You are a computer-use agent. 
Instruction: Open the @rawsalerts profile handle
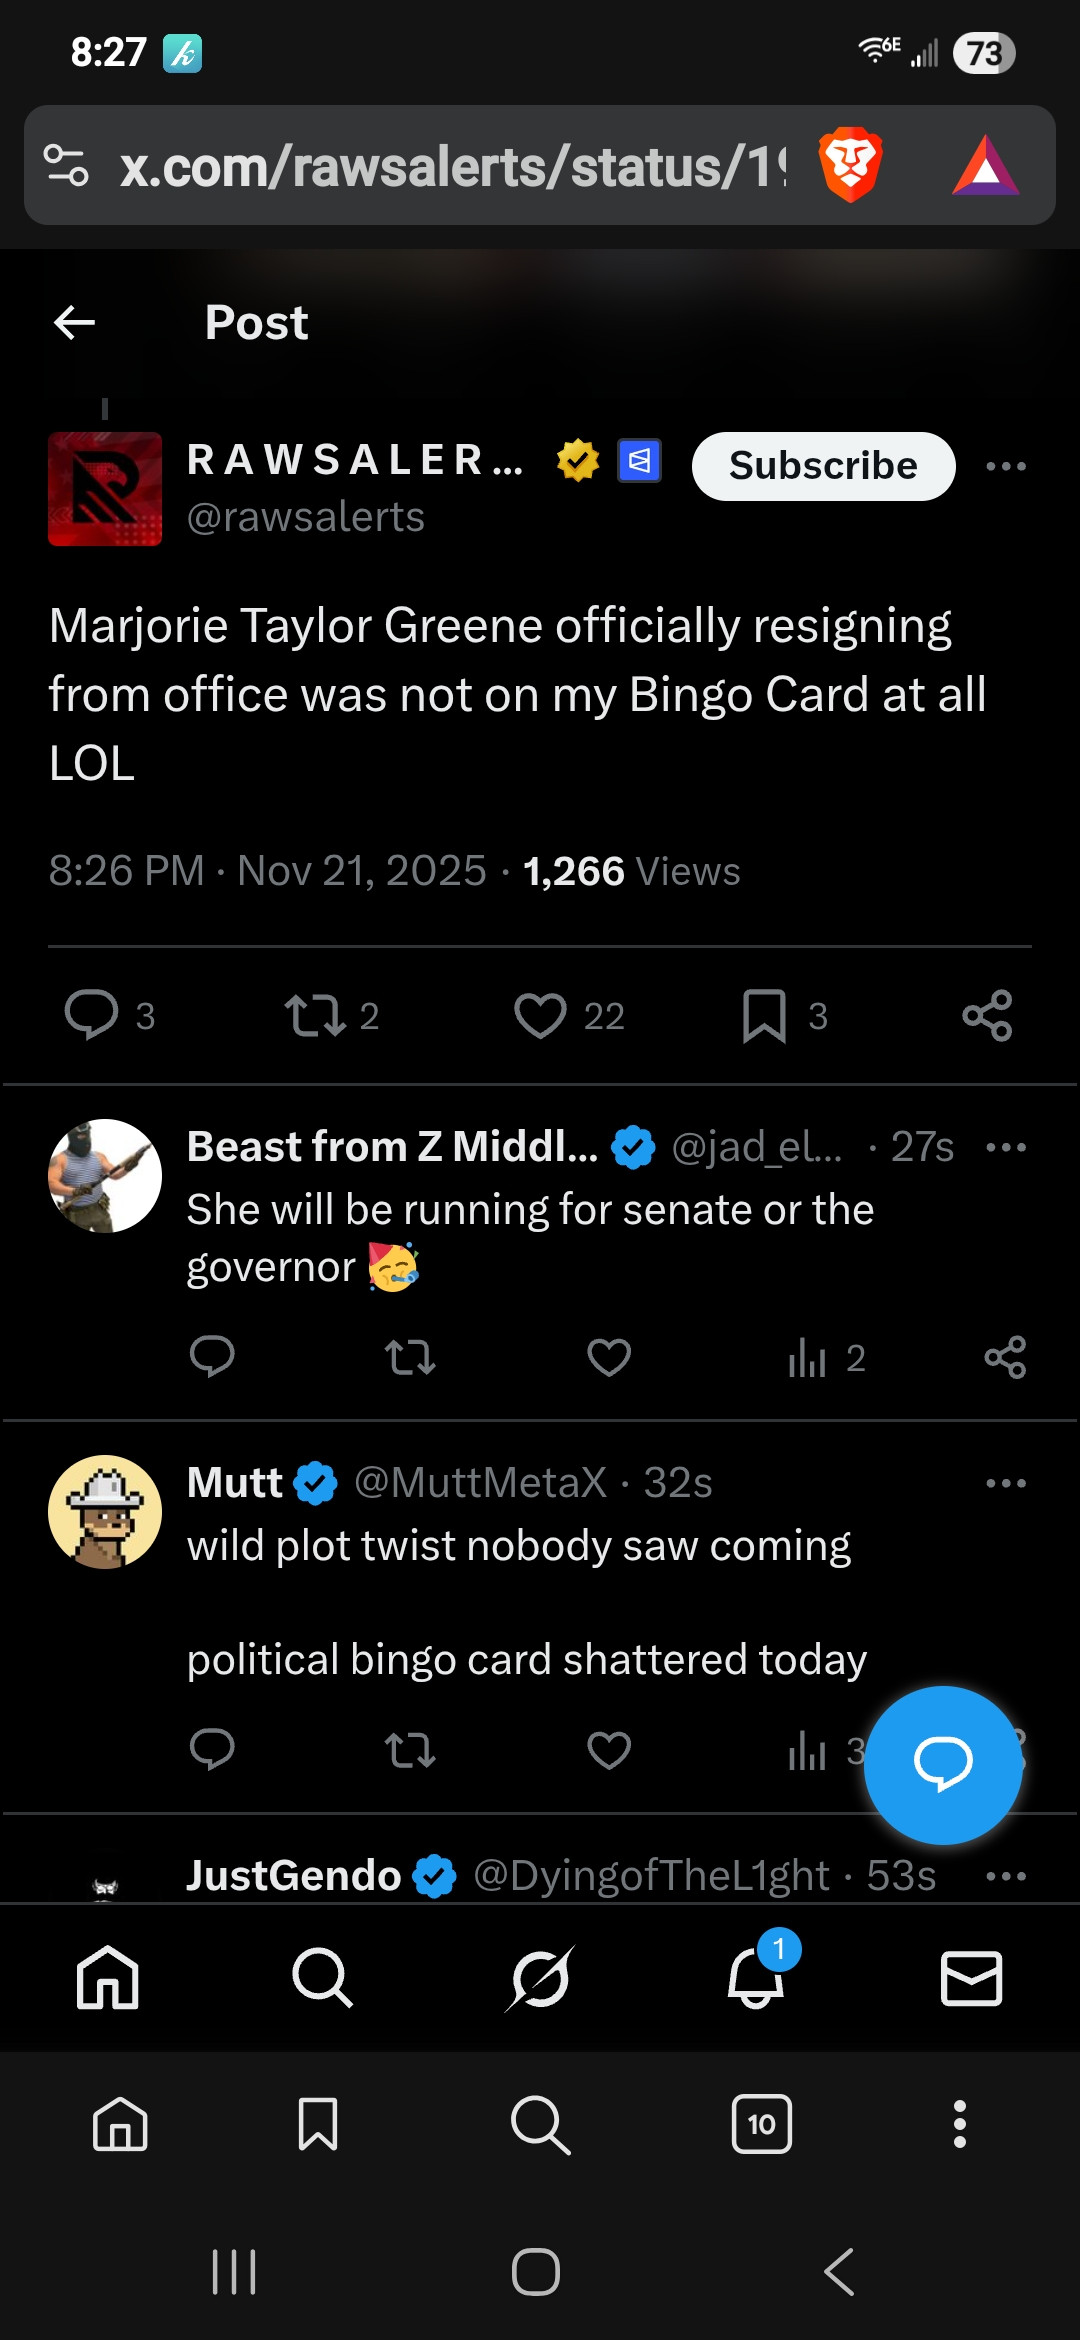click(306, 517)
